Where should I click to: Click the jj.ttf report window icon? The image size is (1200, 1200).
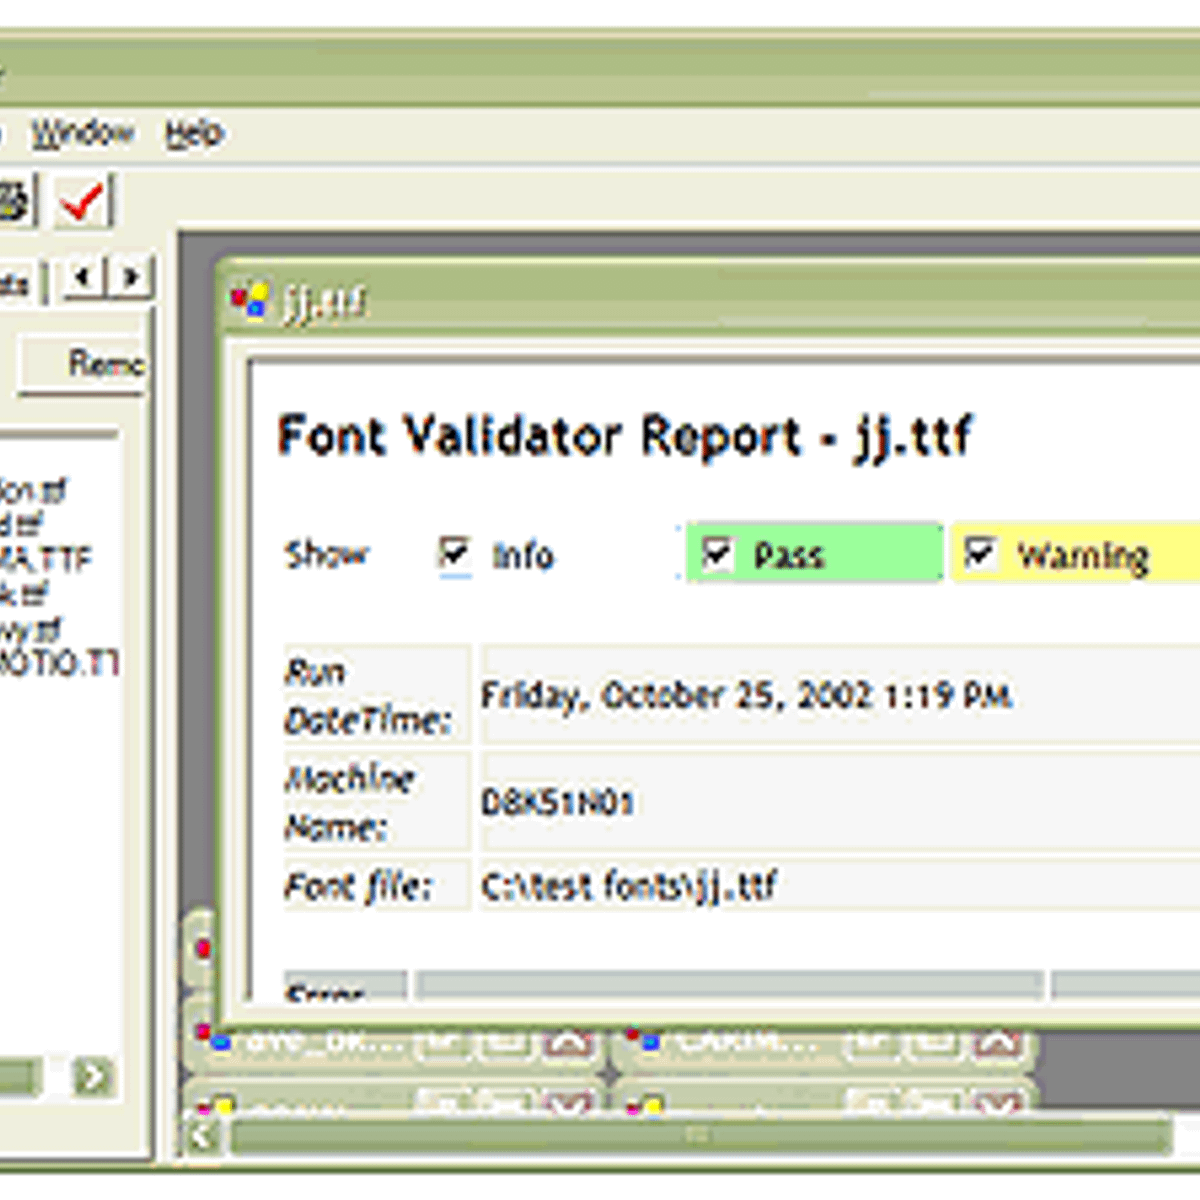[248, 299]
